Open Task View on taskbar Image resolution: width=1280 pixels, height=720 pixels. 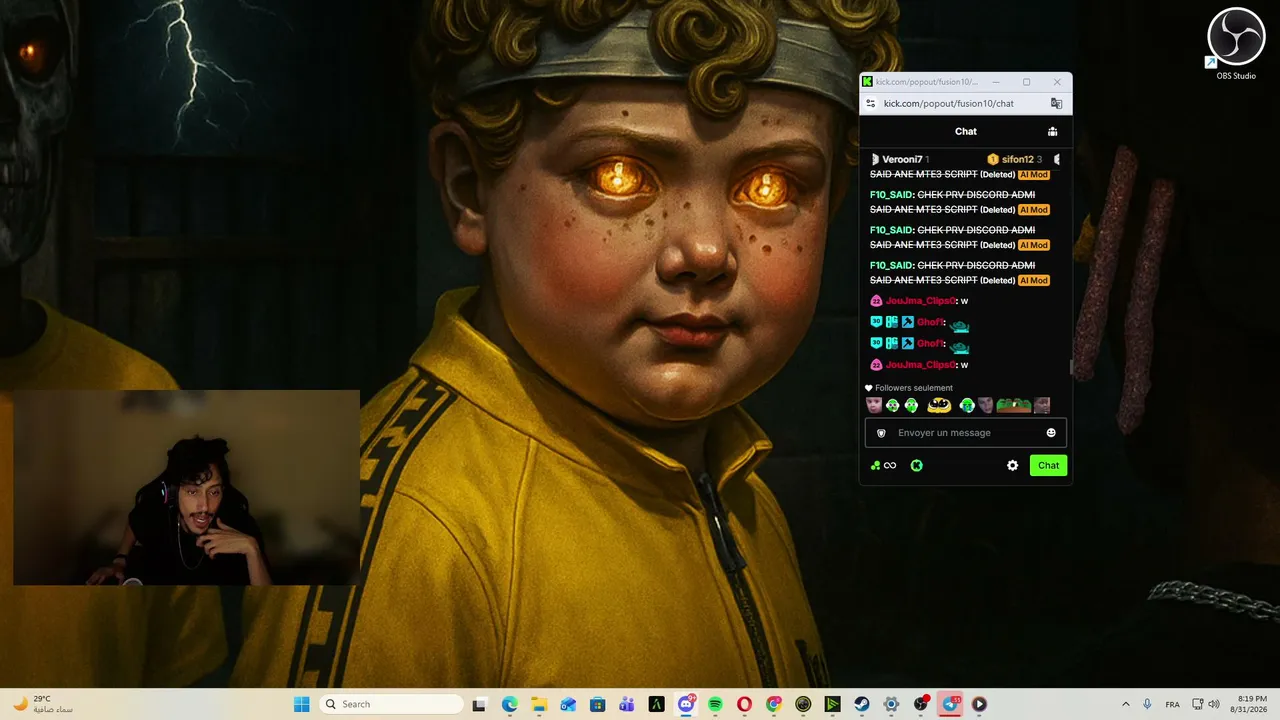click(479, 704)
